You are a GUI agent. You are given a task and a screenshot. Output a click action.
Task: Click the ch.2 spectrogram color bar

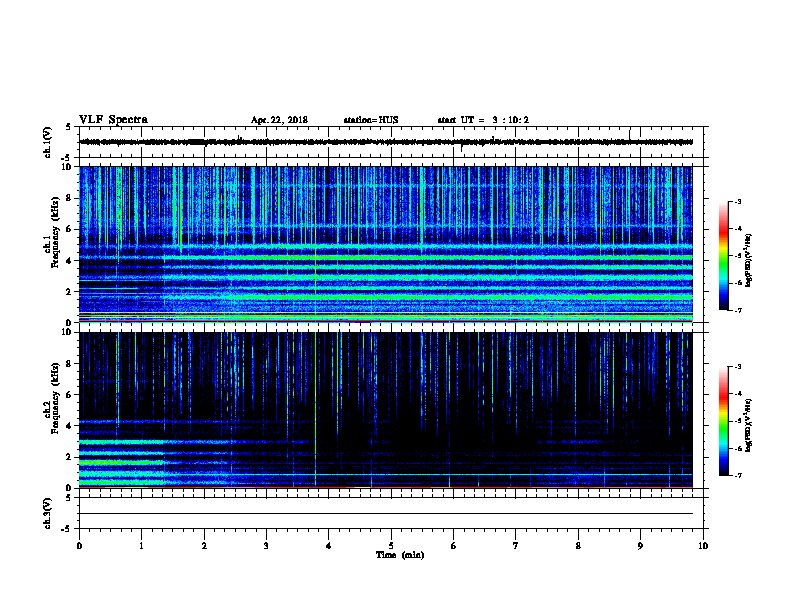coord(724,421)
